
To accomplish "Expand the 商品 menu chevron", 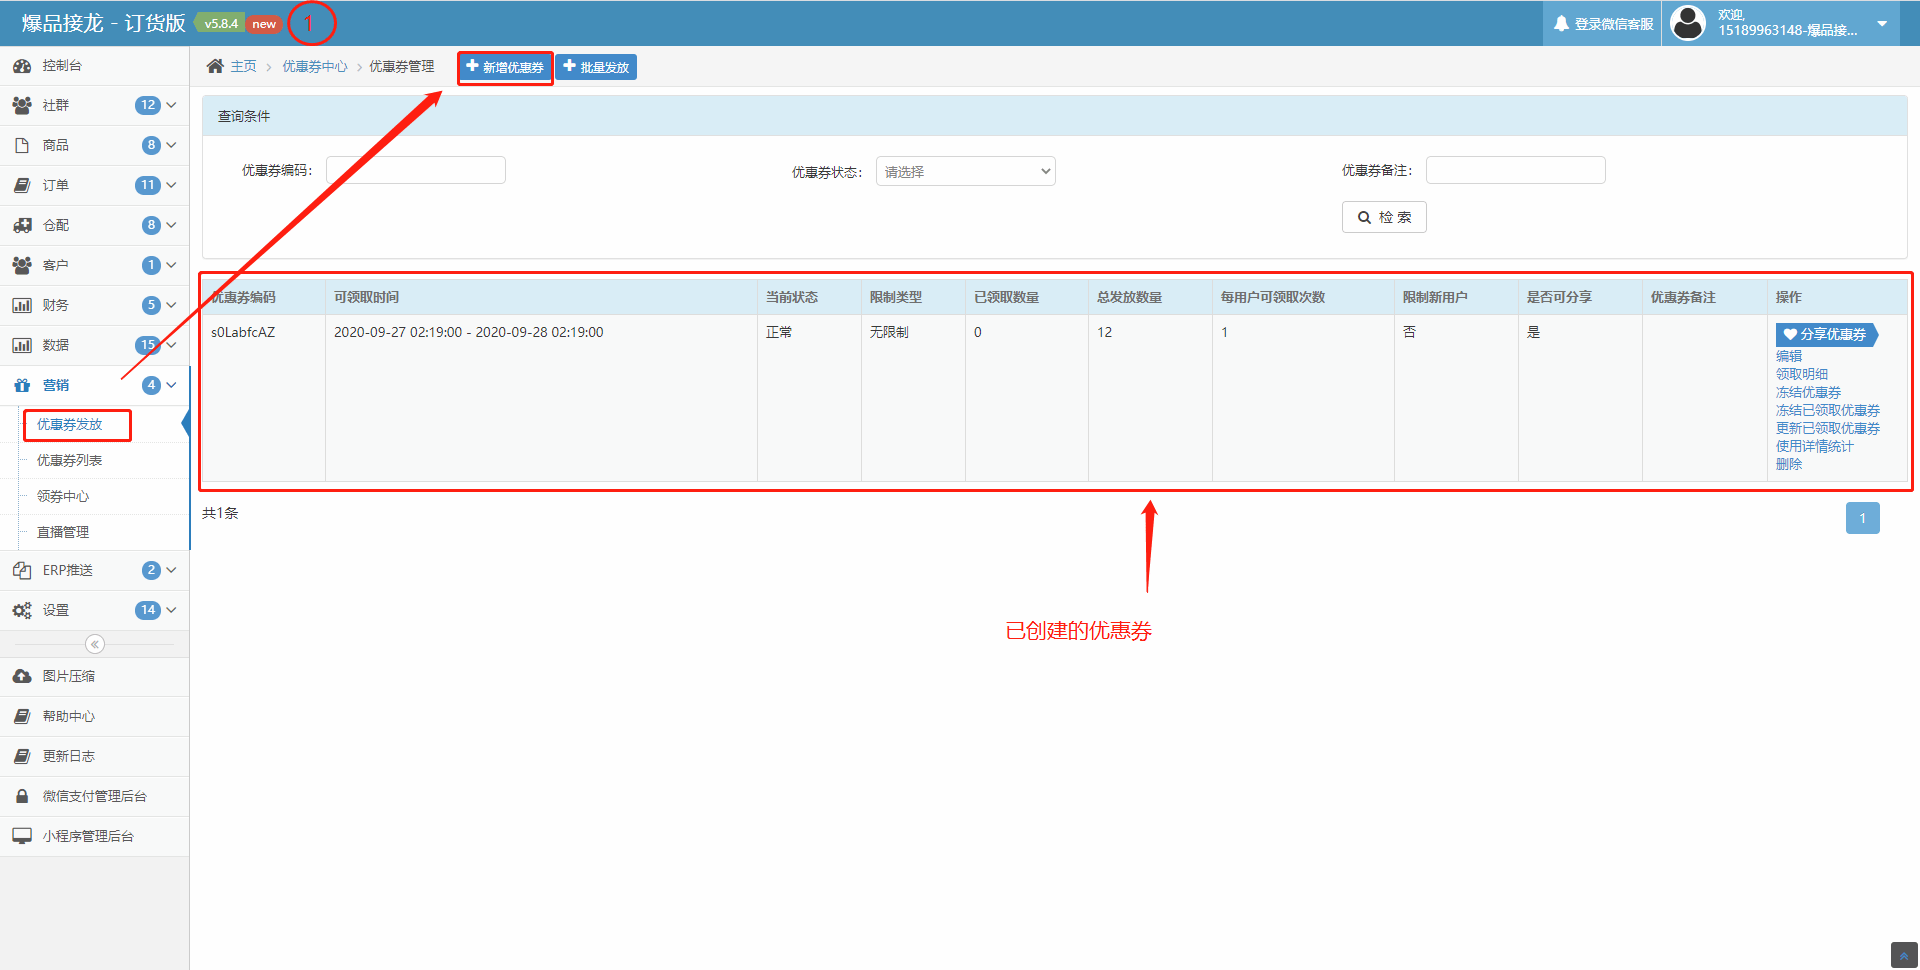I will point(171,146).
